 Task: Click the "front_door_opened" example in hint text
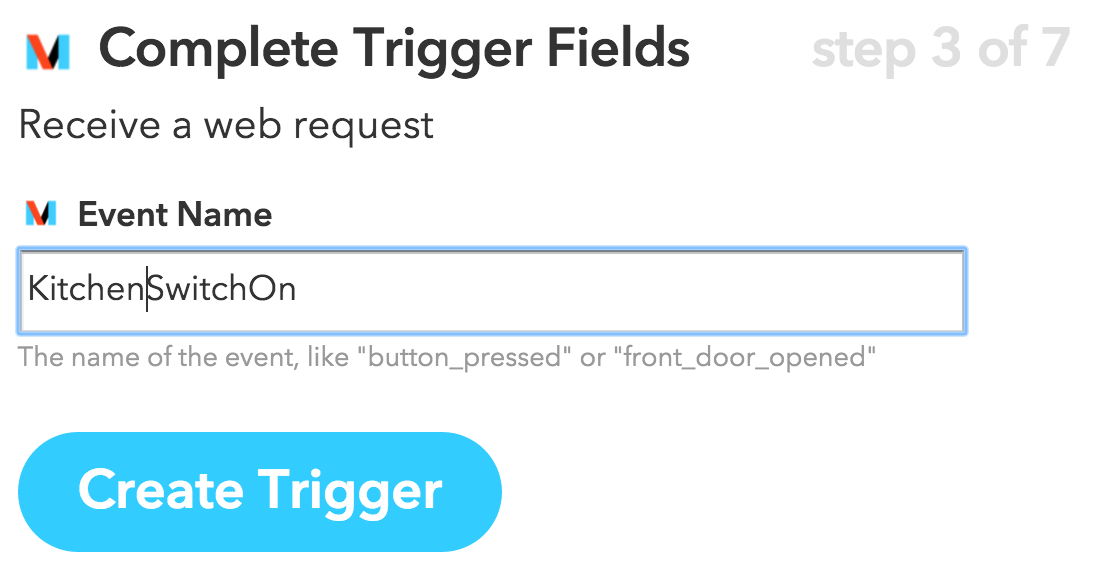pyautogui.click(x=744, y=357)
